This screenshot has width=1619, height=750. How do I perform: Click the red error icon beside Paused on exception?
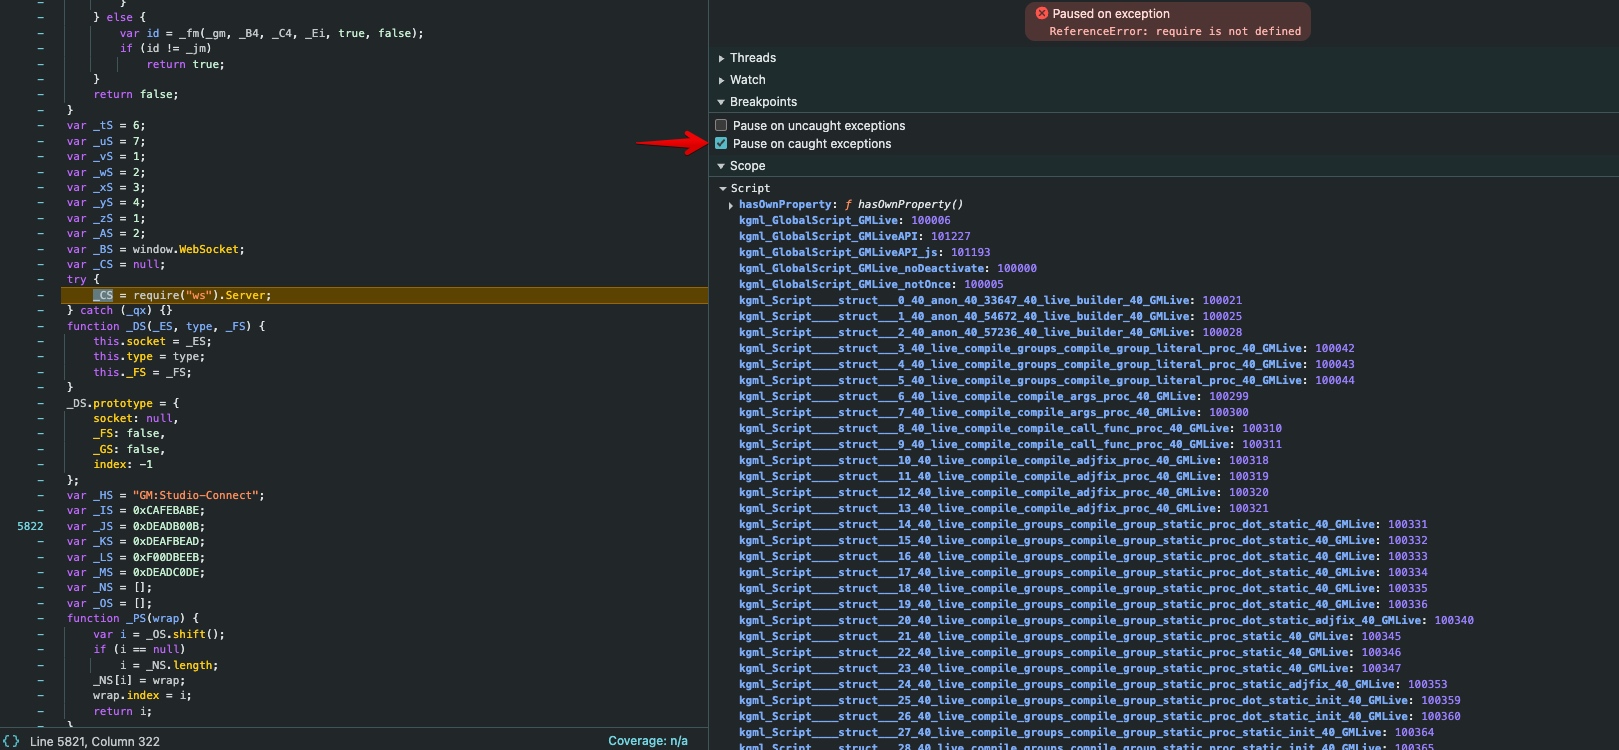point(1042,14)
